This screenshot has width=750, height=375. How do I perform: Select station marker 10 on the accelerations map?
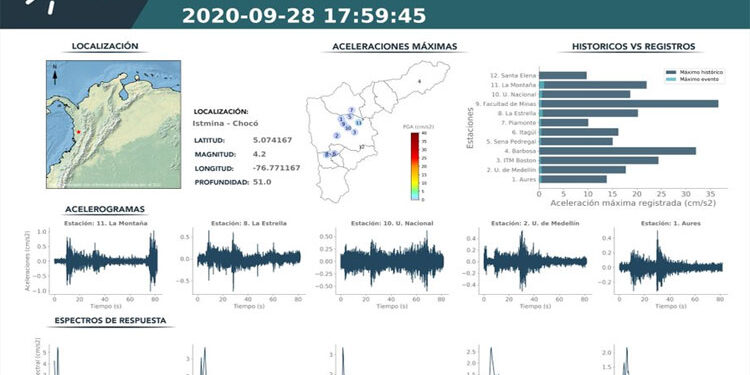[348, 128]
